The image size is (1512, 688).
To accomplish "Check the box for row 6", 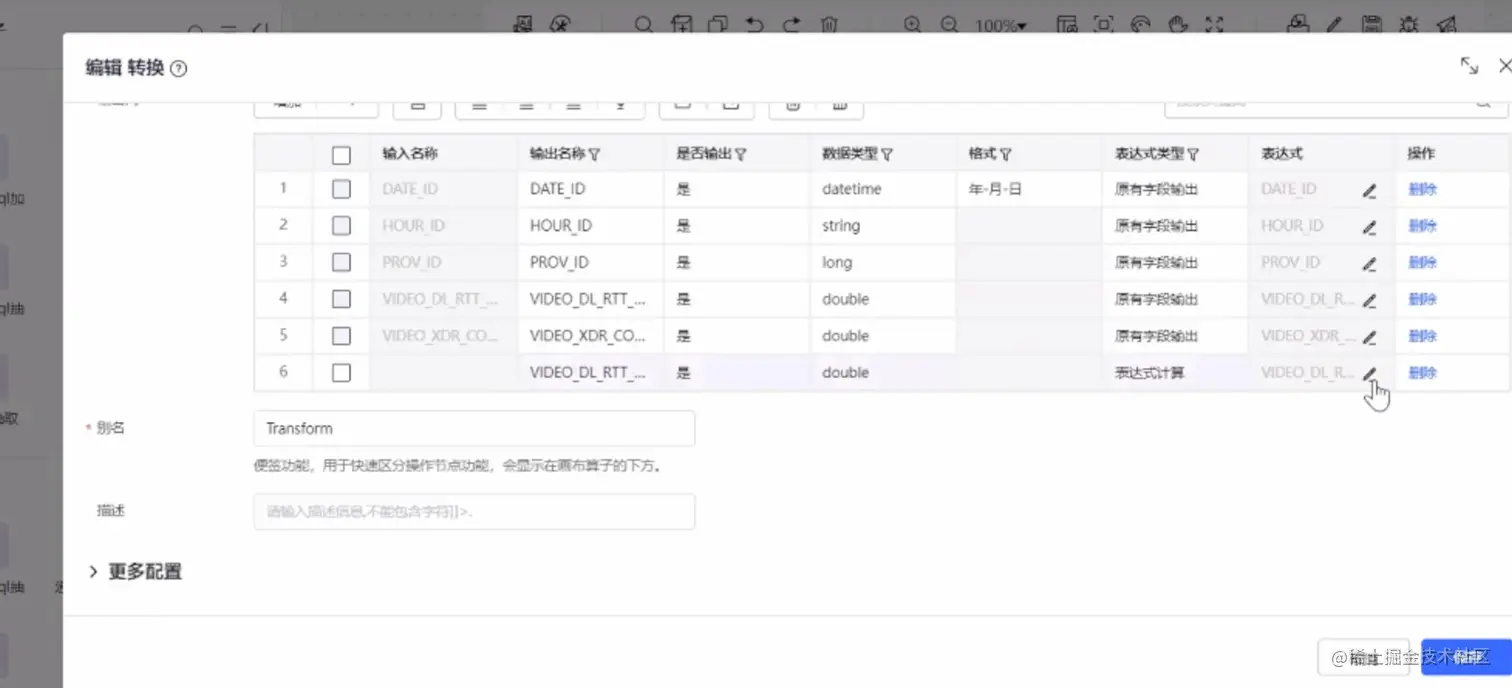I will [341, 372].
